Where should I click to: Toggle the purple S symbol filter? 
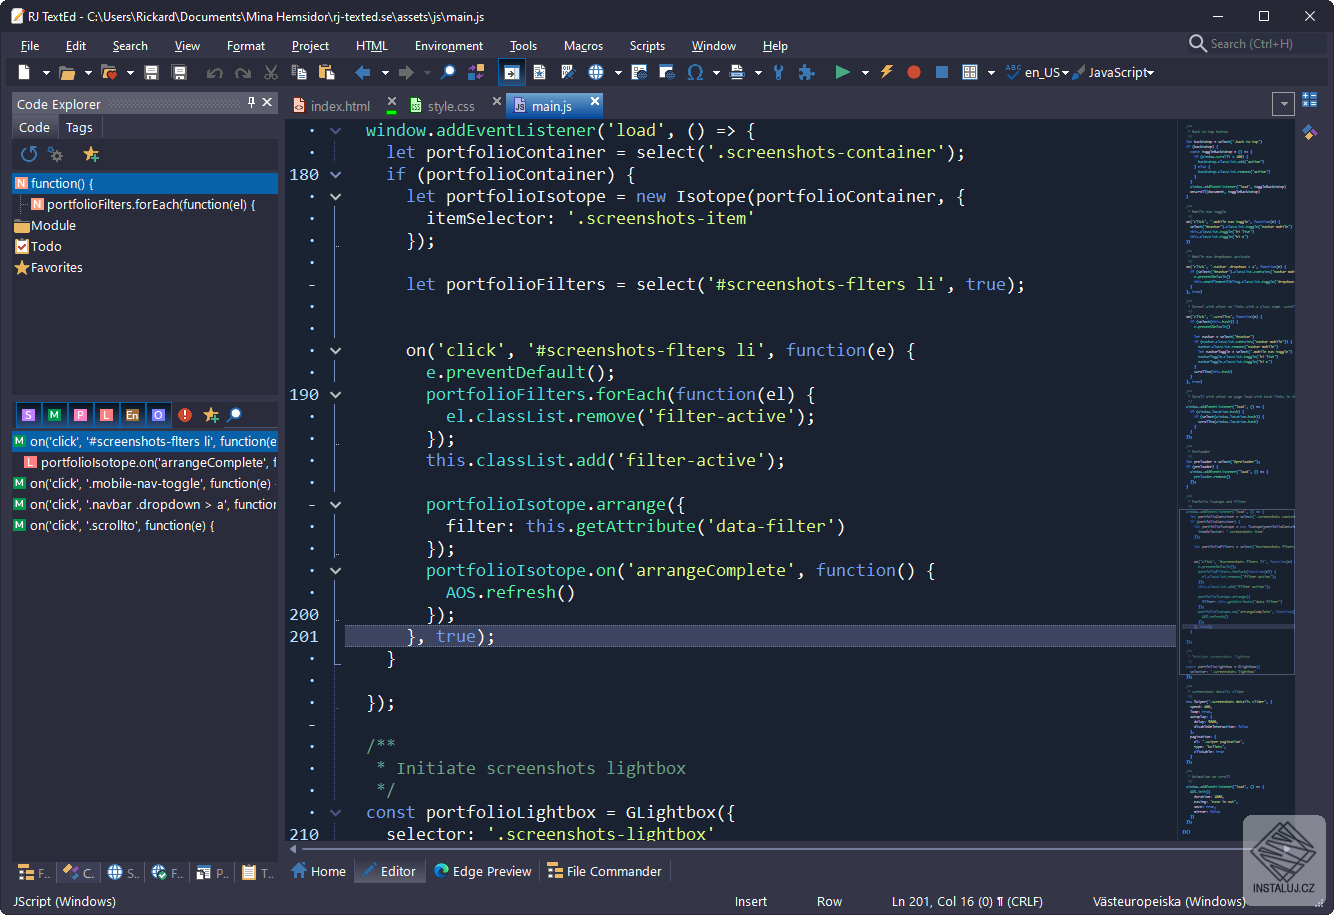[x=28, y=415]
